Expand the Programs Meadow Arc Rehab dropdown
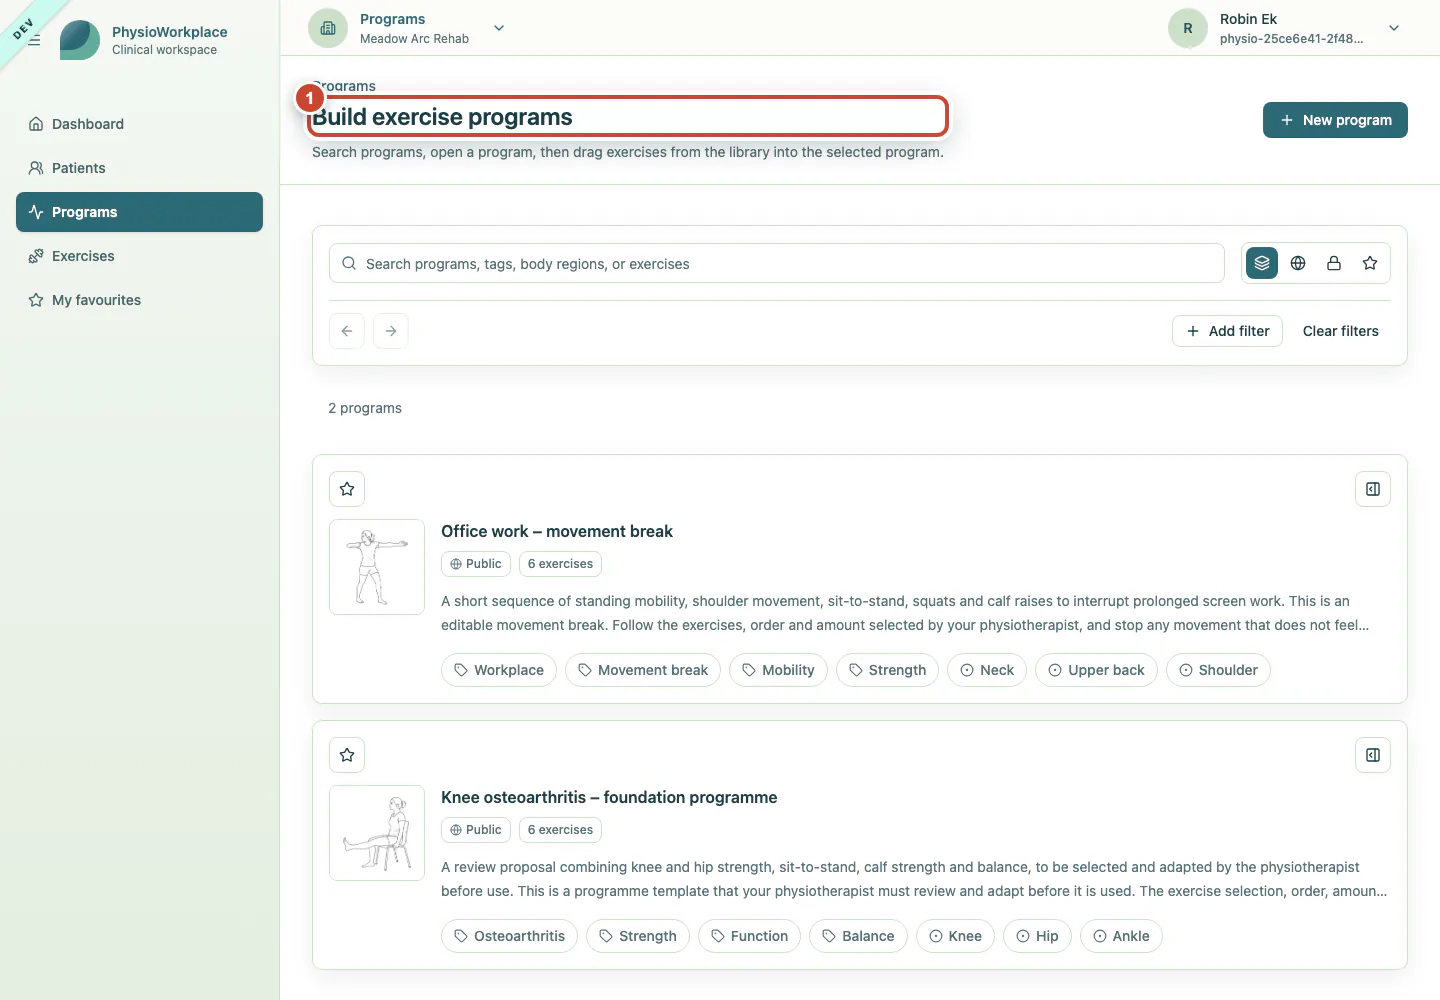 coord(499,28)
